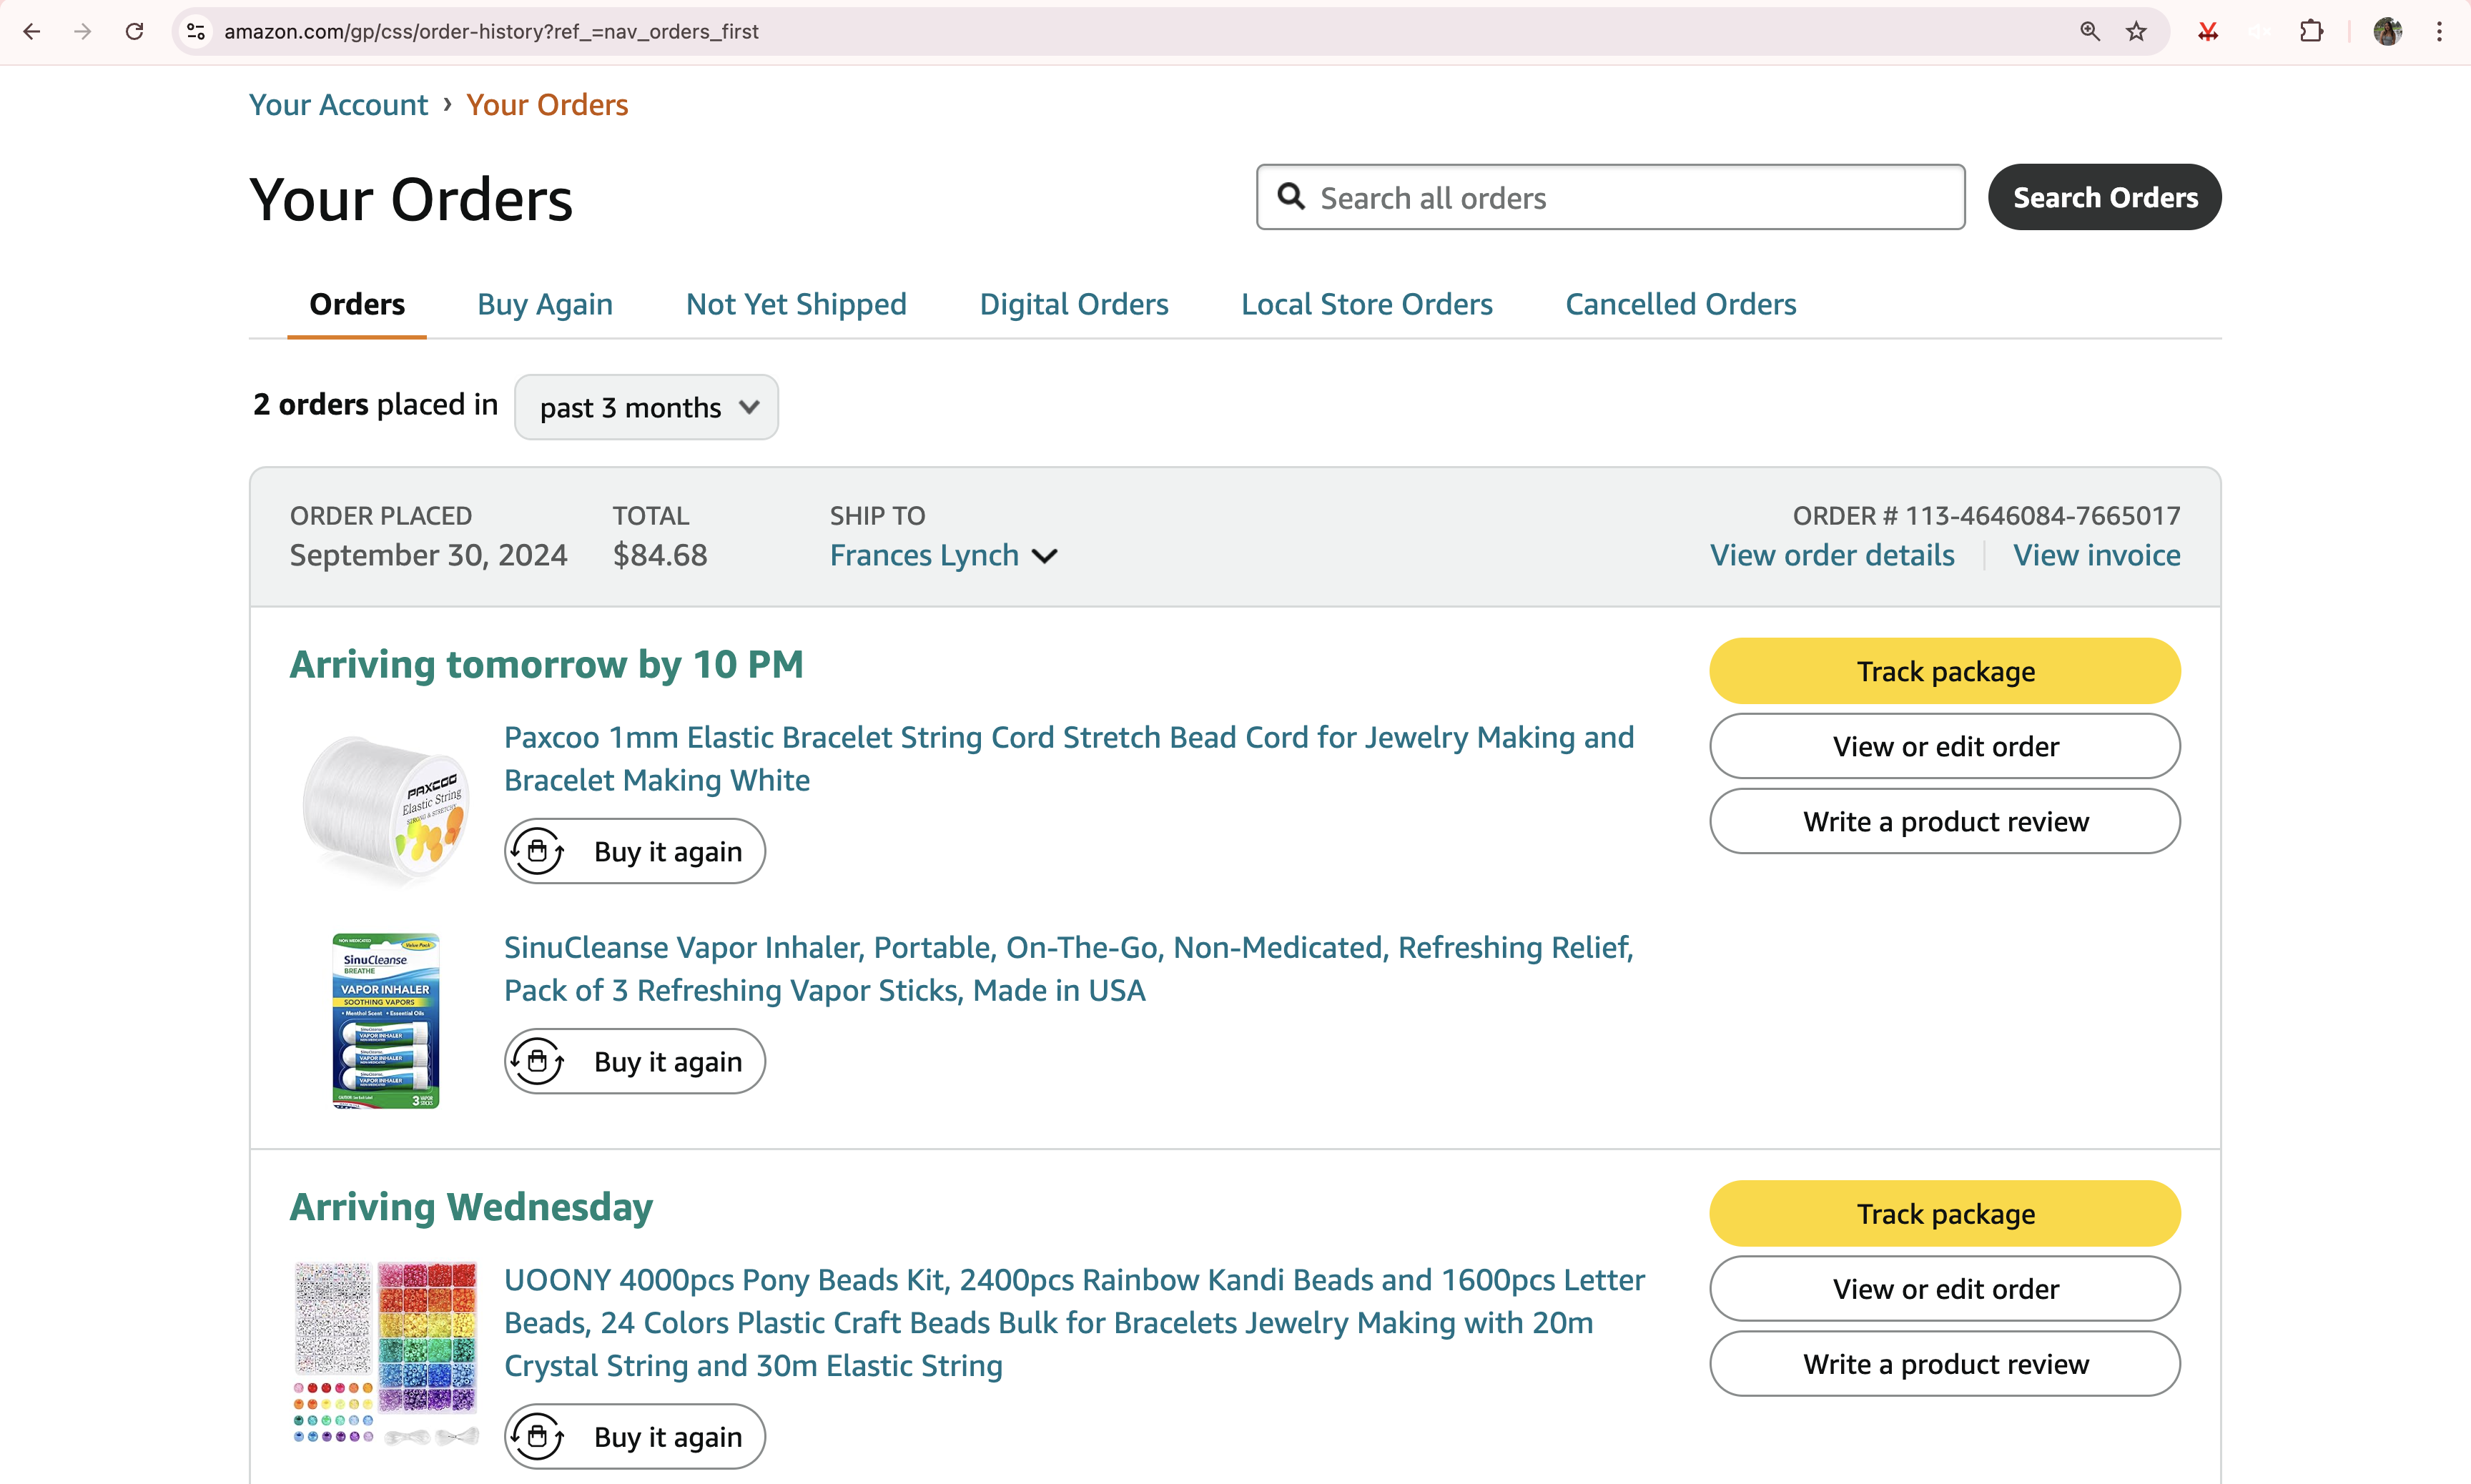Click the order total $84.68
Image resolution: width=2471 pixels, height=1484 pixels.
coord(660,555)
